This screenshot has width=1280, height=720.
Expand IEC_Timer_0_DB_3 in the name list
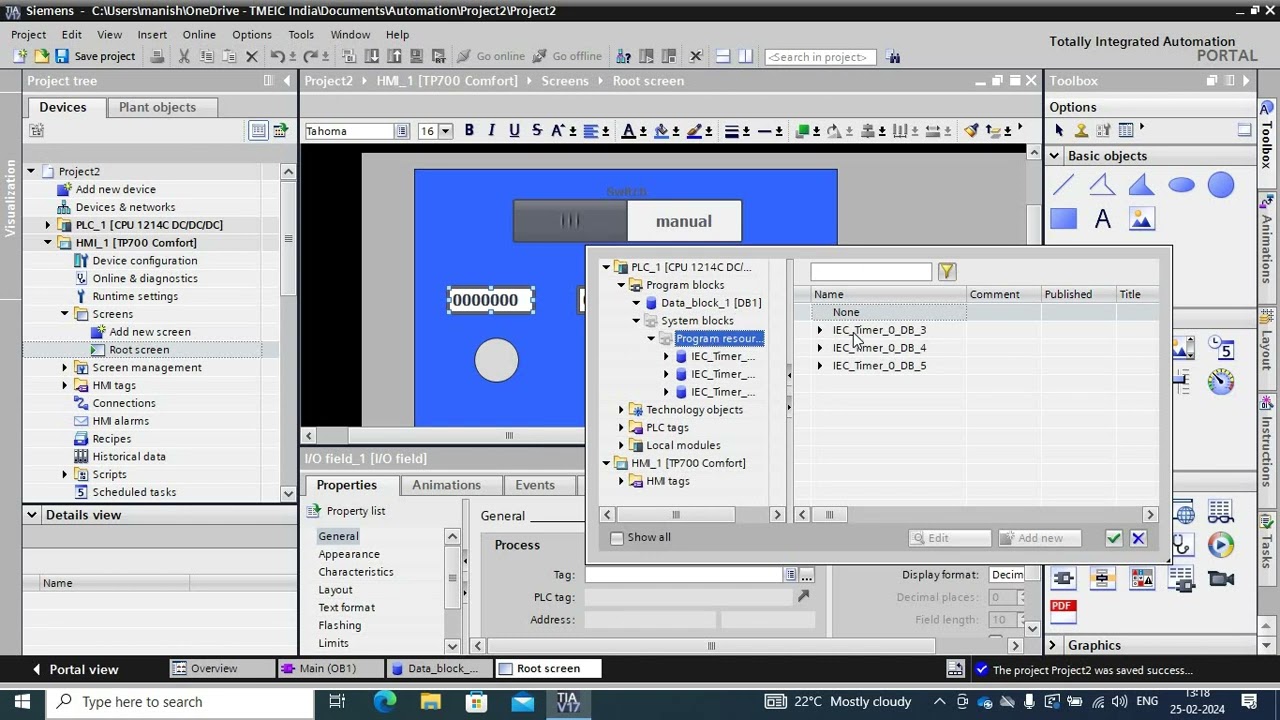820,330
